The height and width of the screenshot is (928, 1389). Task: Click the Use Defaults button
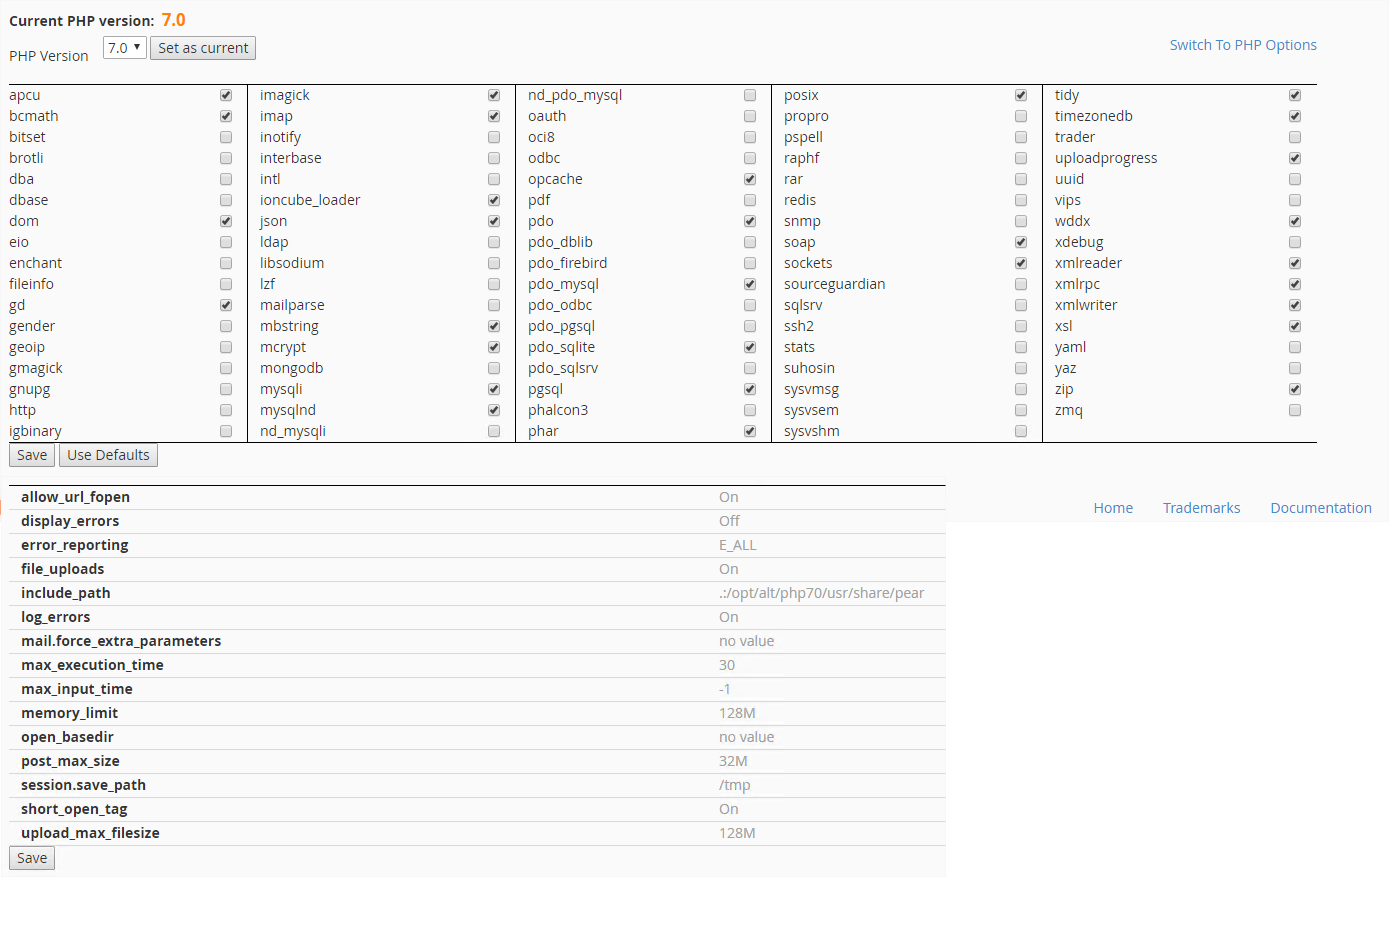(x=108, y=455)
